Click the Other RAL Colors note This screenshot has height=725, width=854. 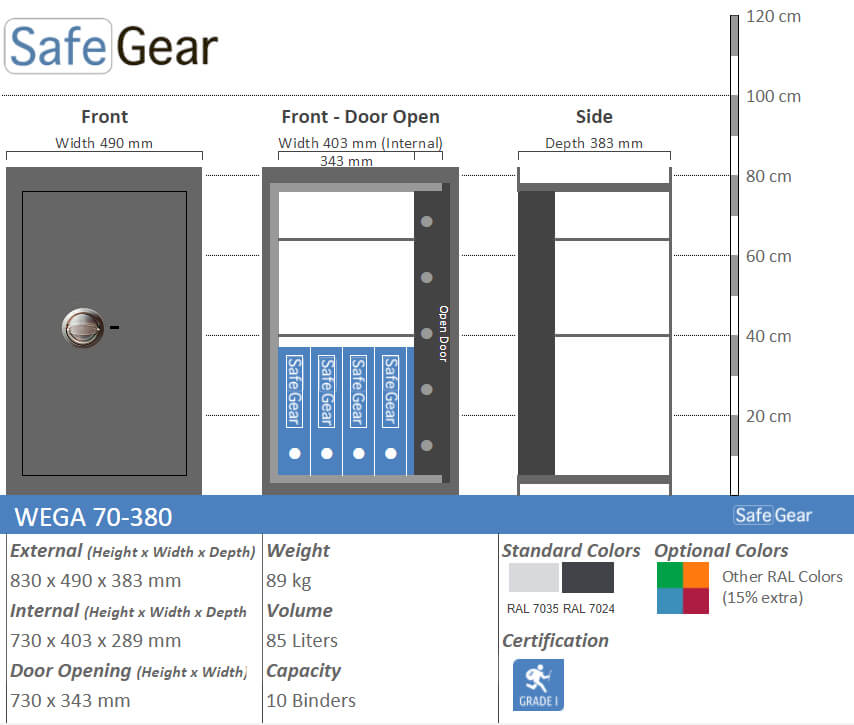tap(782, 587)
